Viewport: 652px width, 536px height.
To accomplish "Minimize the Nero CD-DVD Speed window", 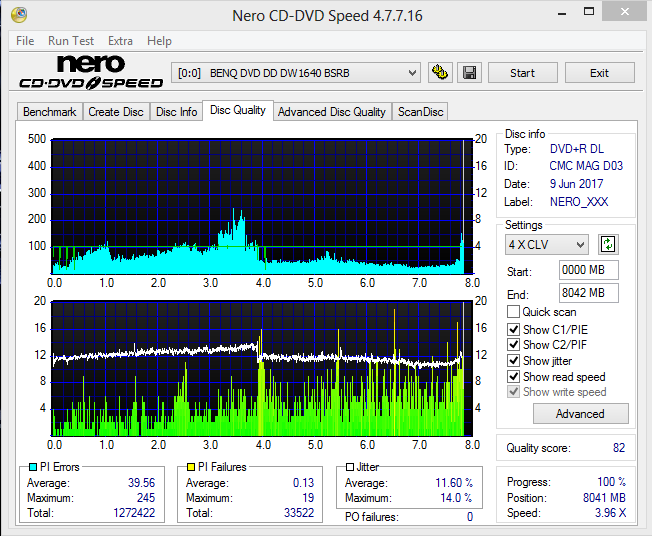I will (562, 12).
